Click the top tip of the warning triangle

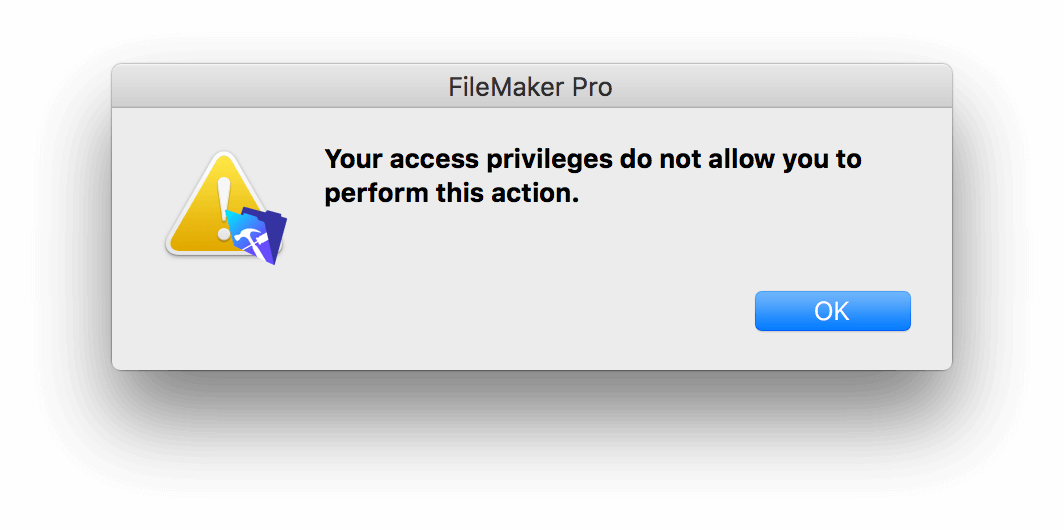tap(223, 156)
